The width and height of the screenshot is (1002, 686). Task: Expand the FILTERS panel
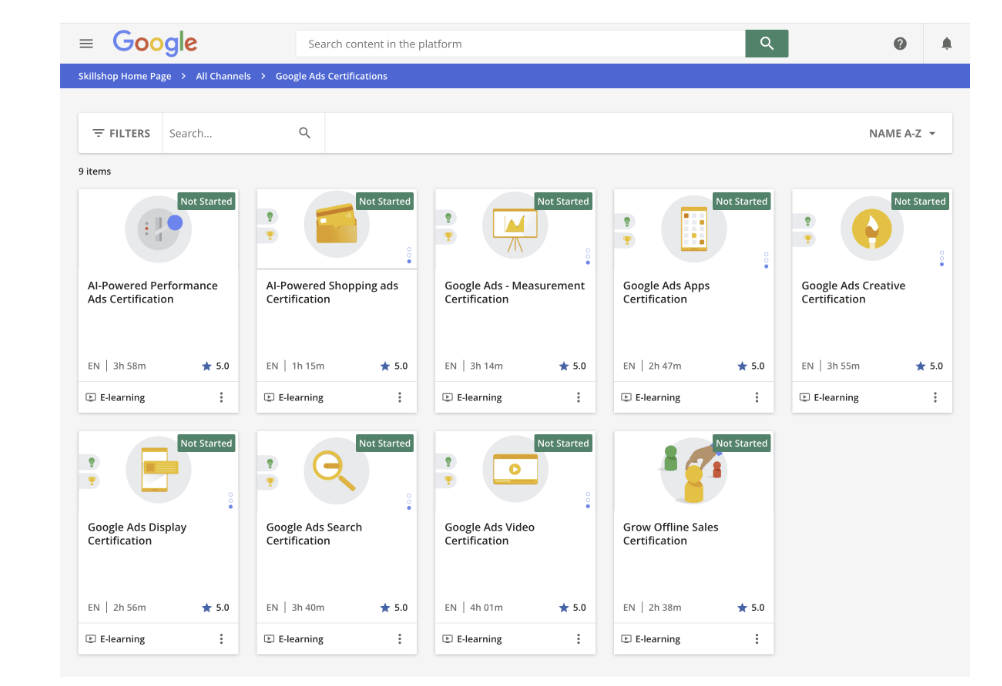coord(121,133)
